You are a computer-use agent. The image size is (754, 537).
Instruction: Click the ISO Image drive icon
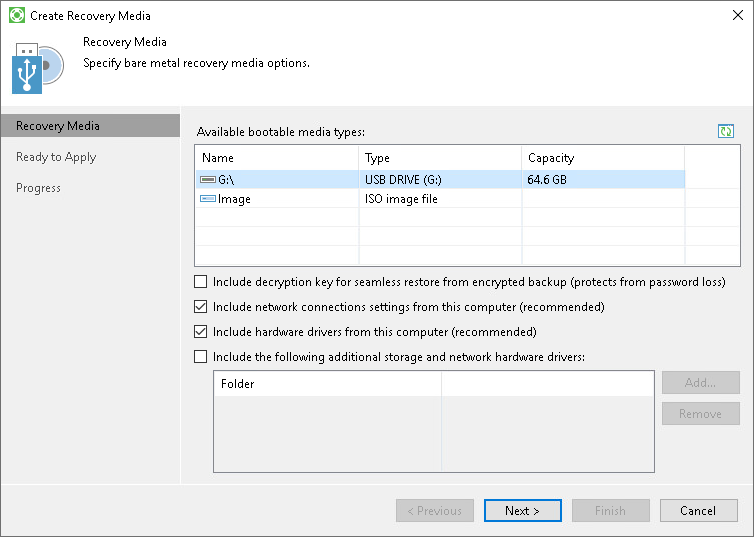(208, 199)
